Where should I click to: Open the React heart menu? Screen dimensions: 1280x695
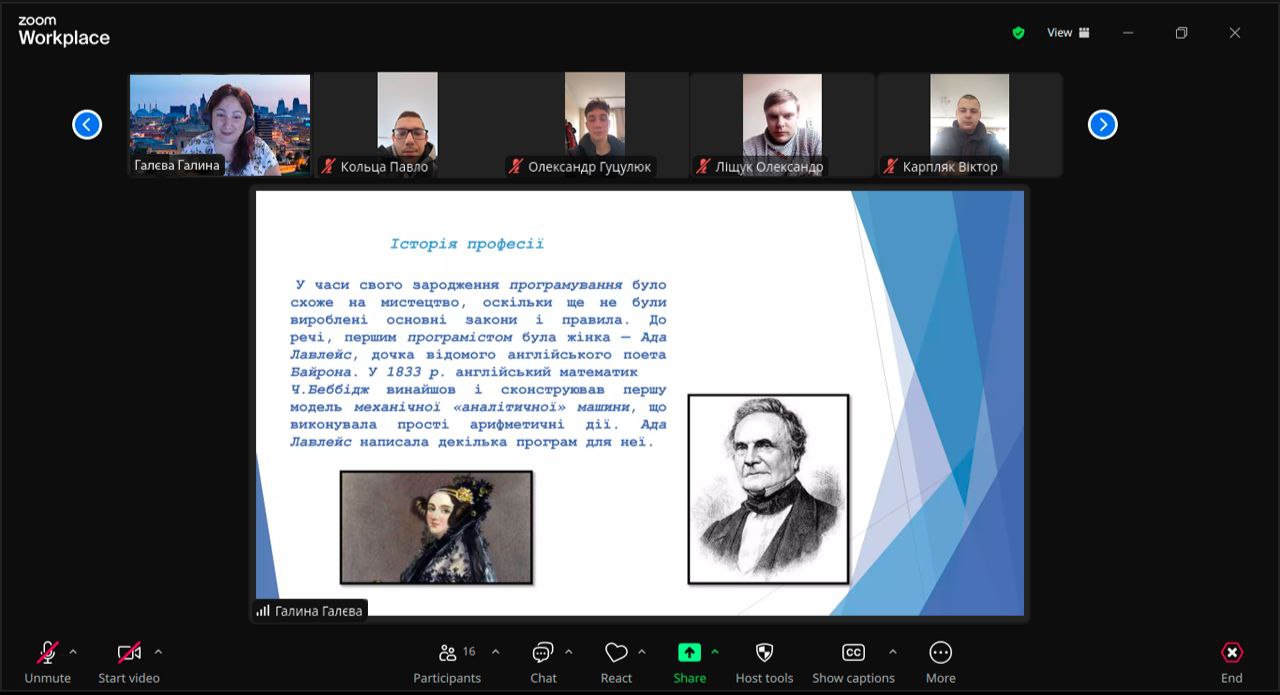pos(616,662)
